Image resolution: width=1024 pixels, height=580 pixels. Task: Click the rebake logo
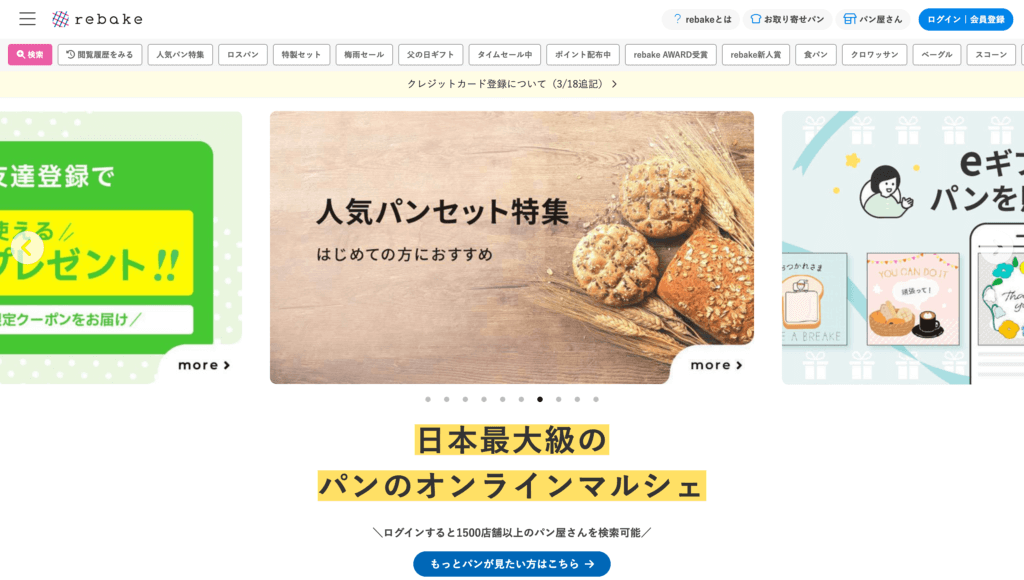[x=97, y=19]
